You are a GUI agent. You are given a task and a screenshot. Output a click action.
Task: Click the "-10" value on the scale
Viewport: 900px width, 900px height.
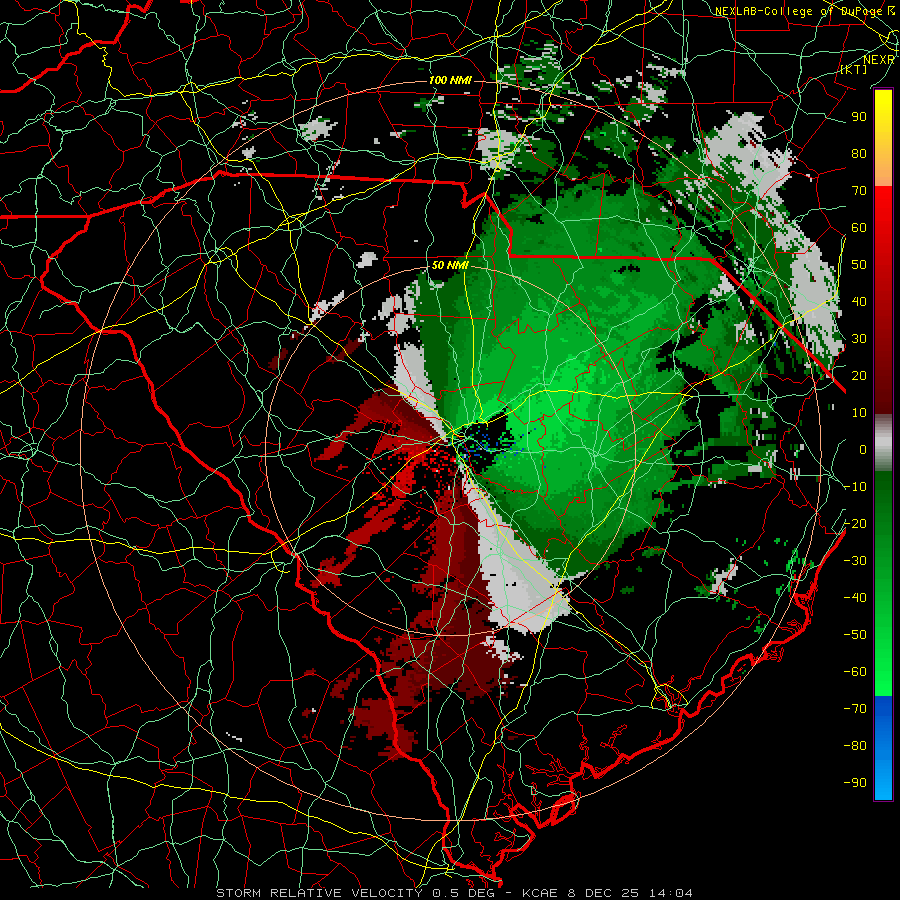855,487
